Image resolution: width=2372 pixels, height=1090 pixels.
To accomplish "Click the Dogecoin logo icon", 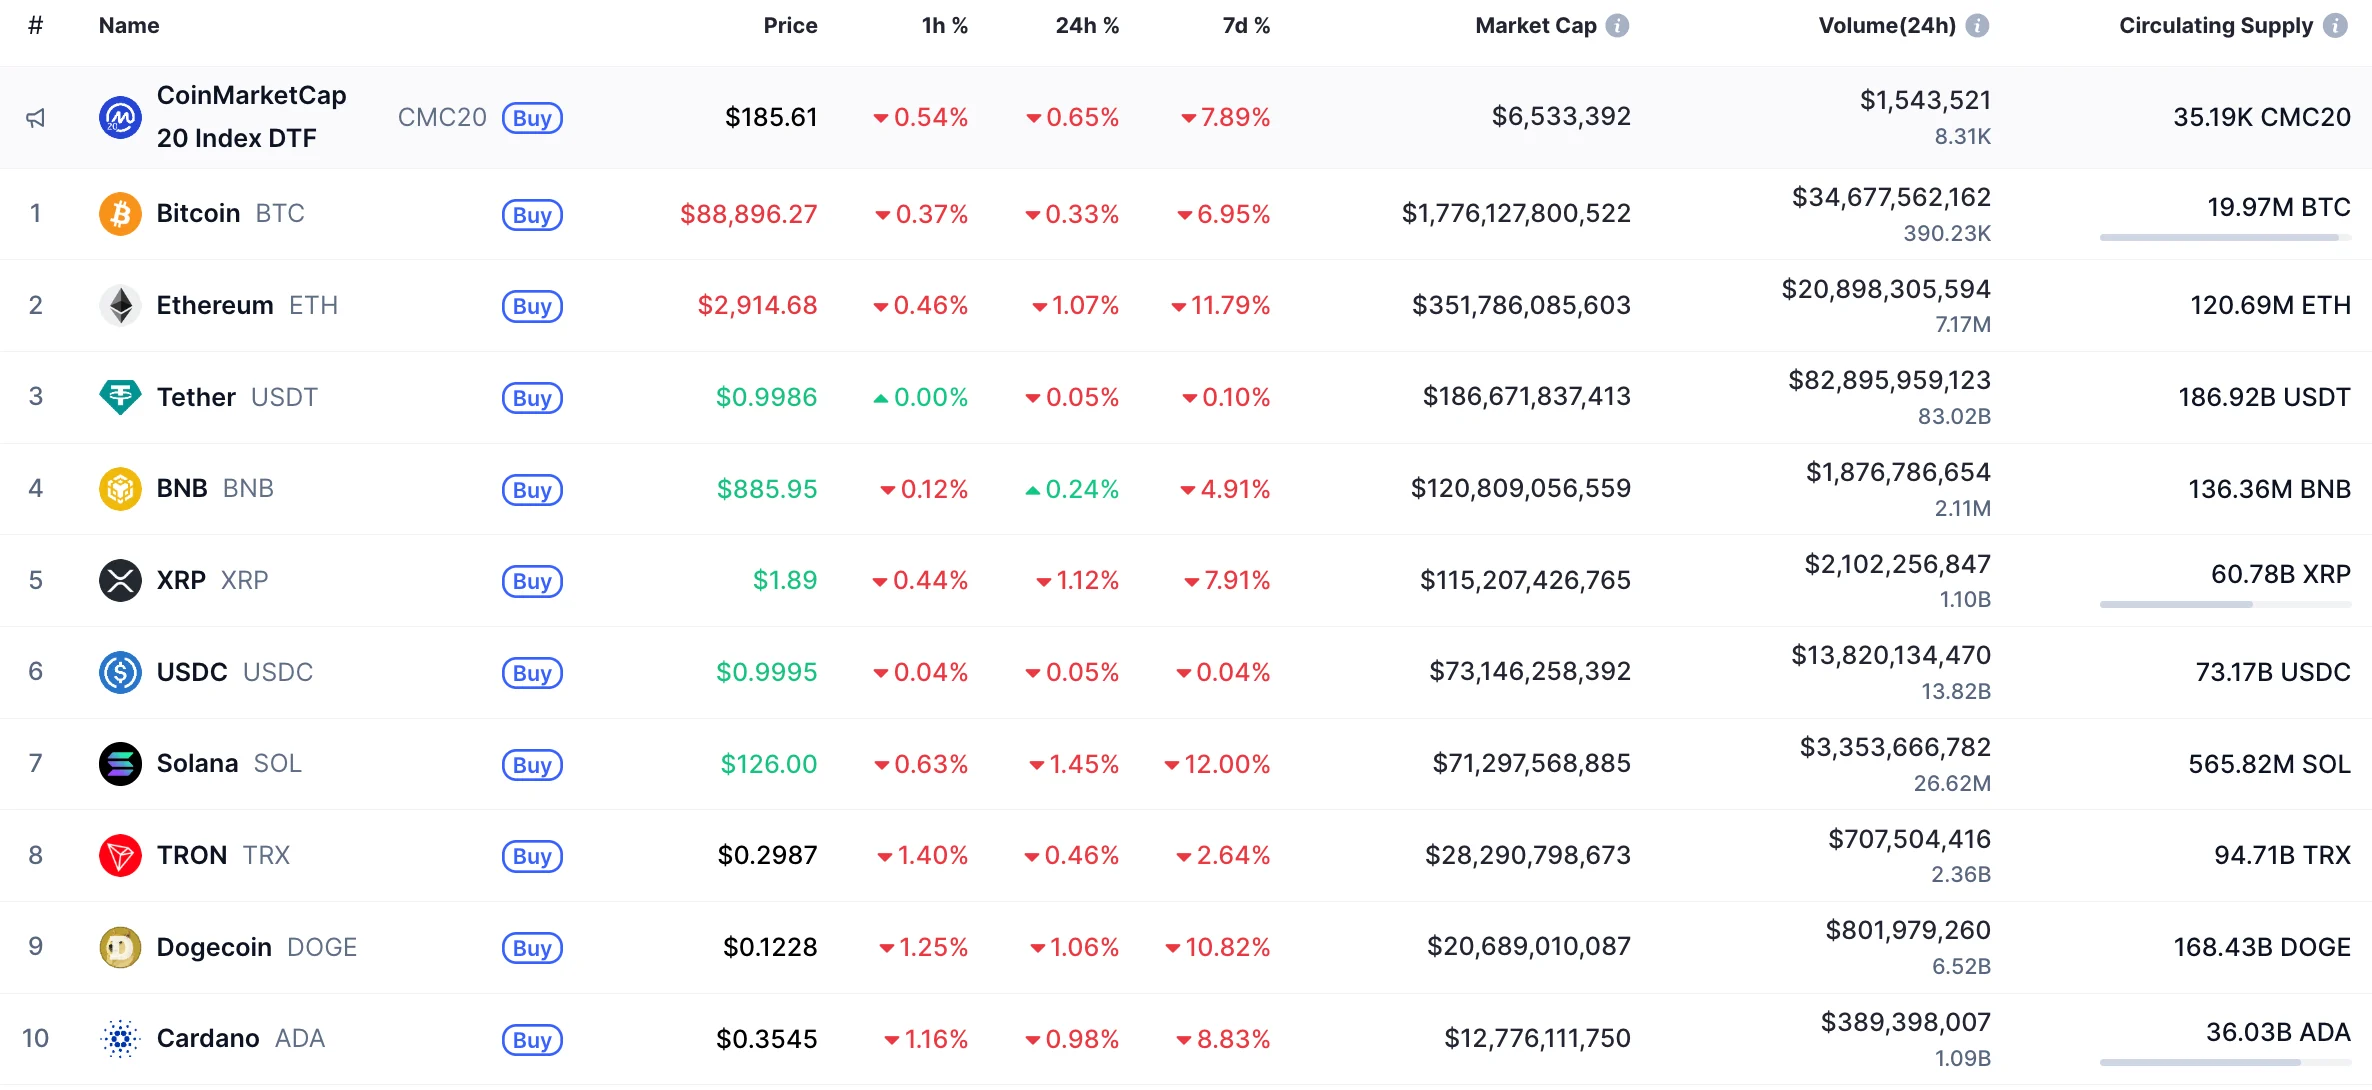I will (120, 947).
